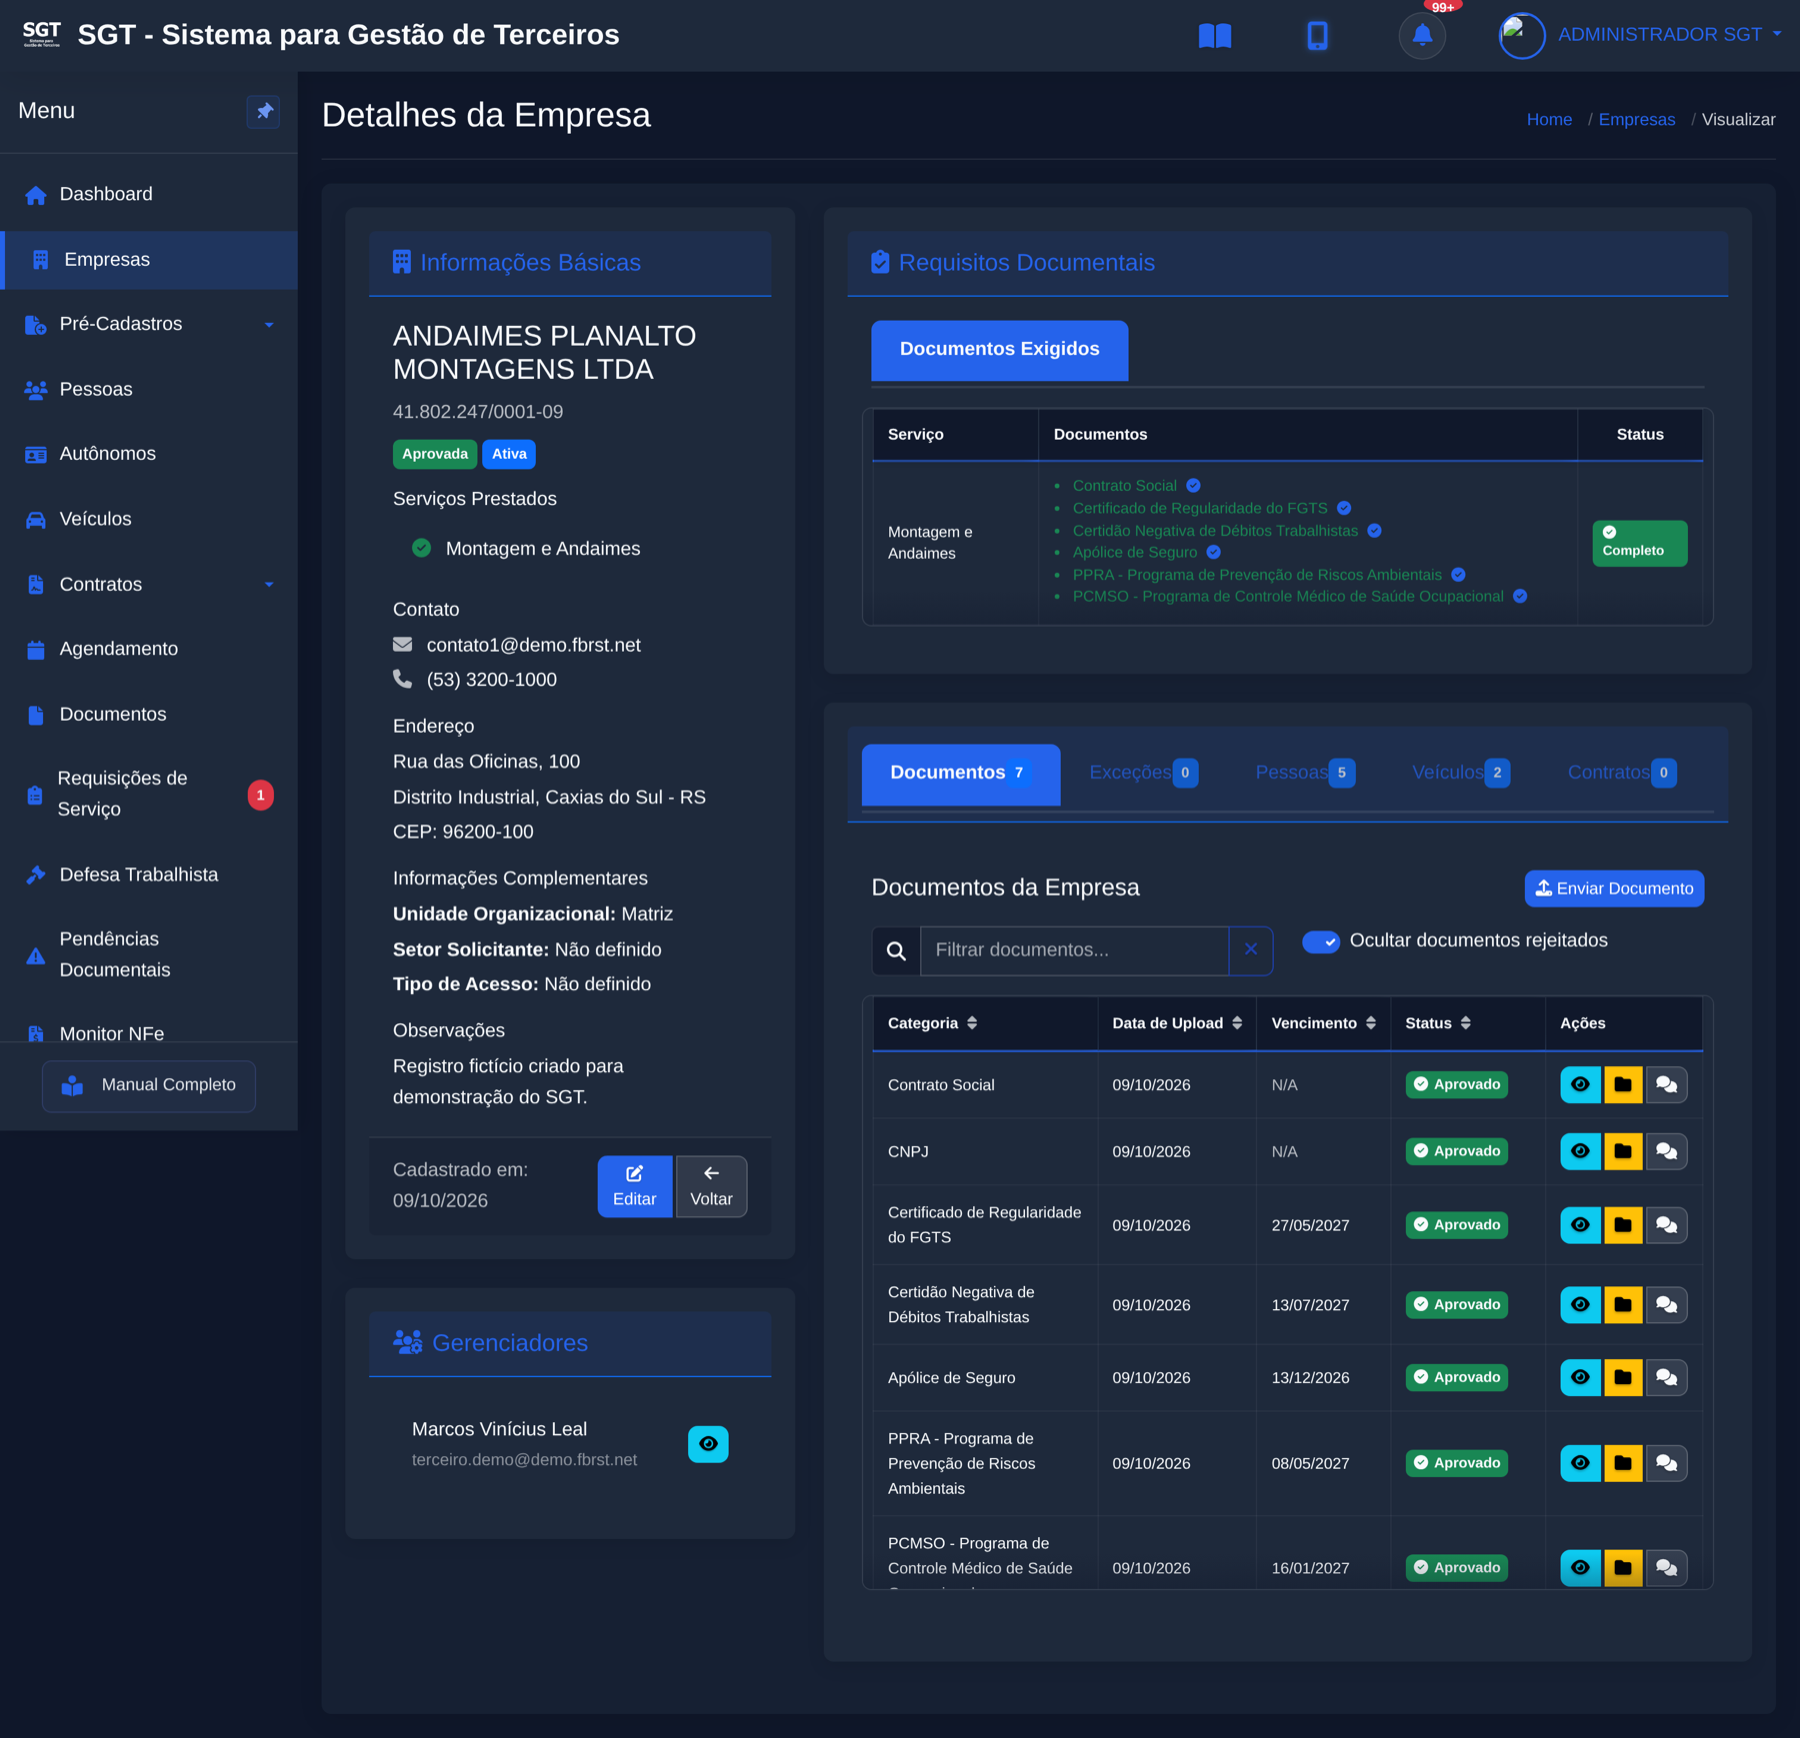Viewport: 1800px width, 1738px height.
Task: Open comments for Apólice de Seguro row
Action: [x=1666, y=1378]
